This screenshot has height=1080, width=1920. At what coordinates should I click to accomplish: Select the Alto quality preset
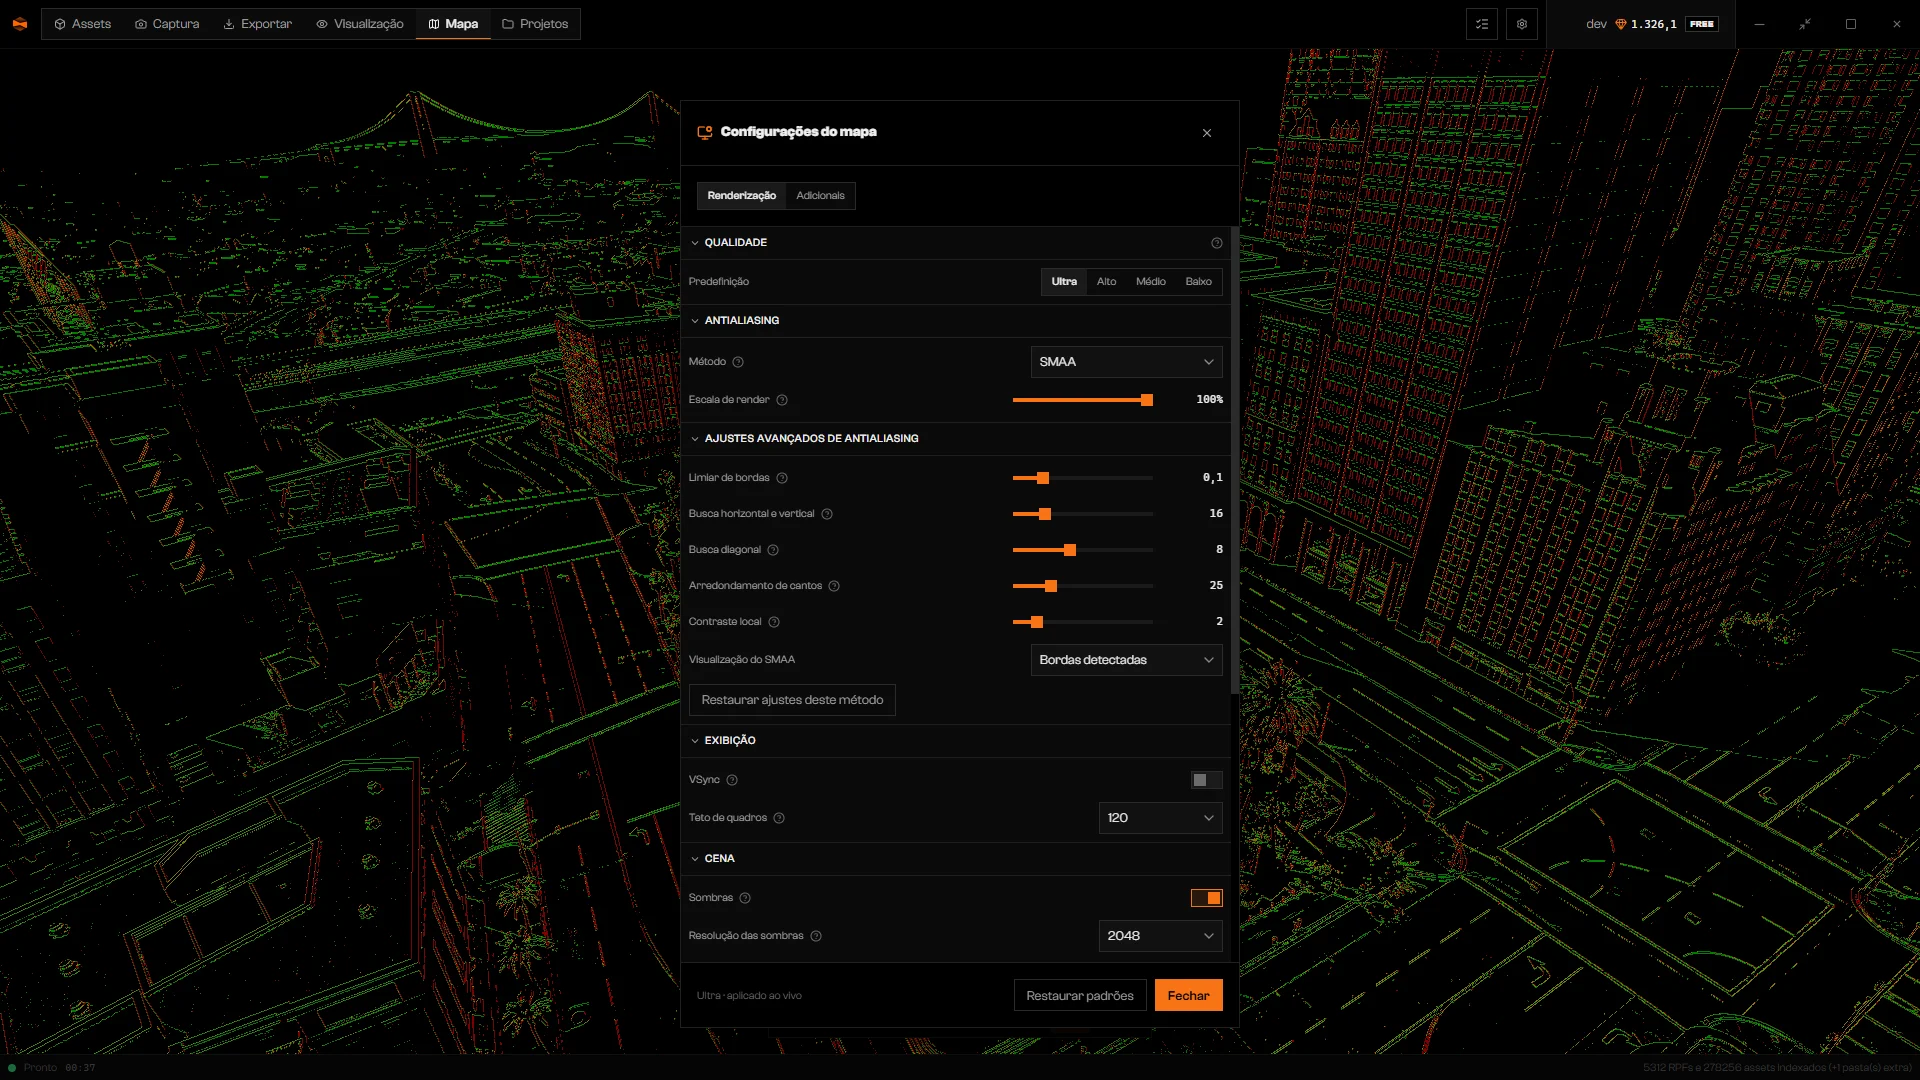pos(1106,282)
